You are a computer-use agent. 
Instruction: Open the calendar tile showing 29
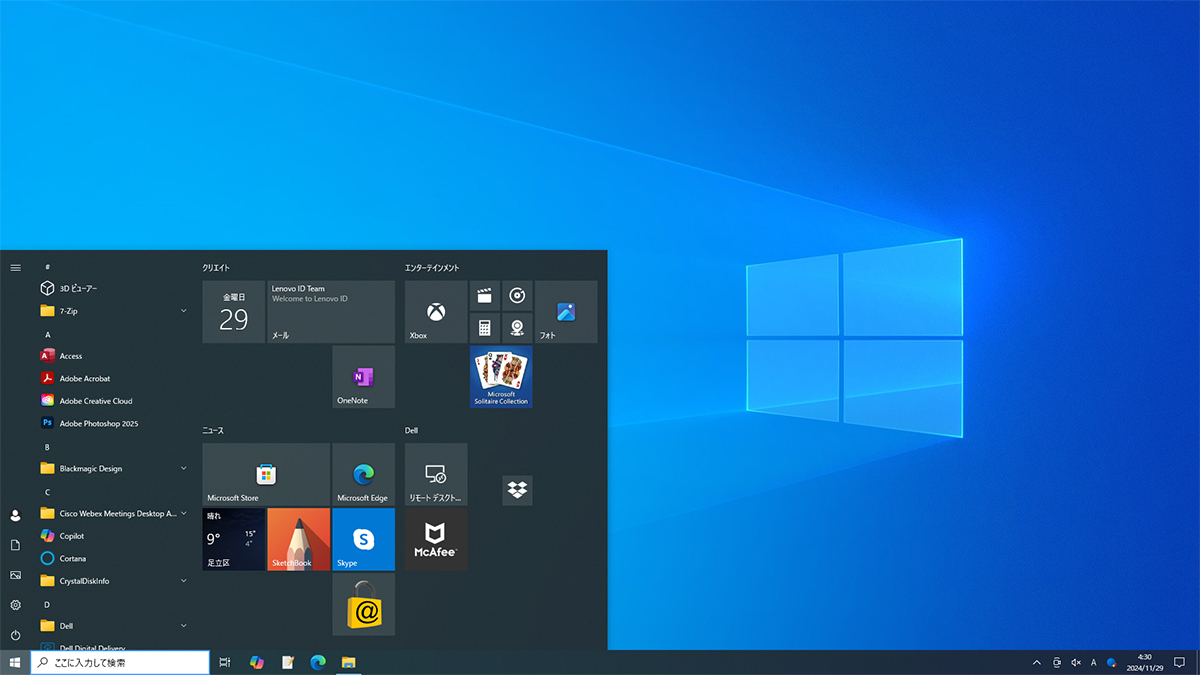coord(234,312)
